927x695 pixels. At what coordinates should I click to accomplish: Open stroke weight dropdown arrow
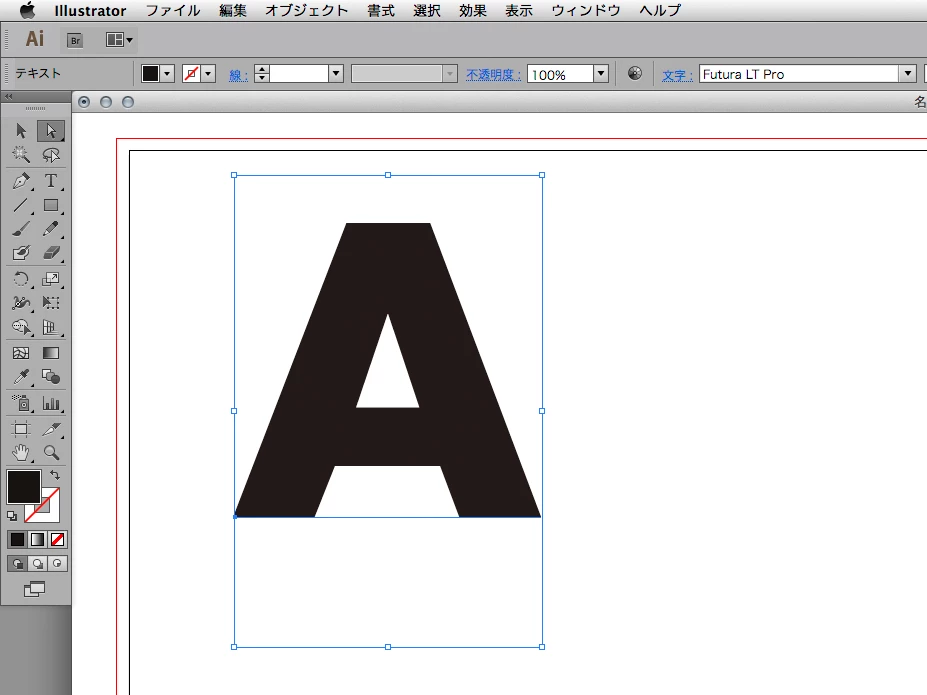(336, 73)
